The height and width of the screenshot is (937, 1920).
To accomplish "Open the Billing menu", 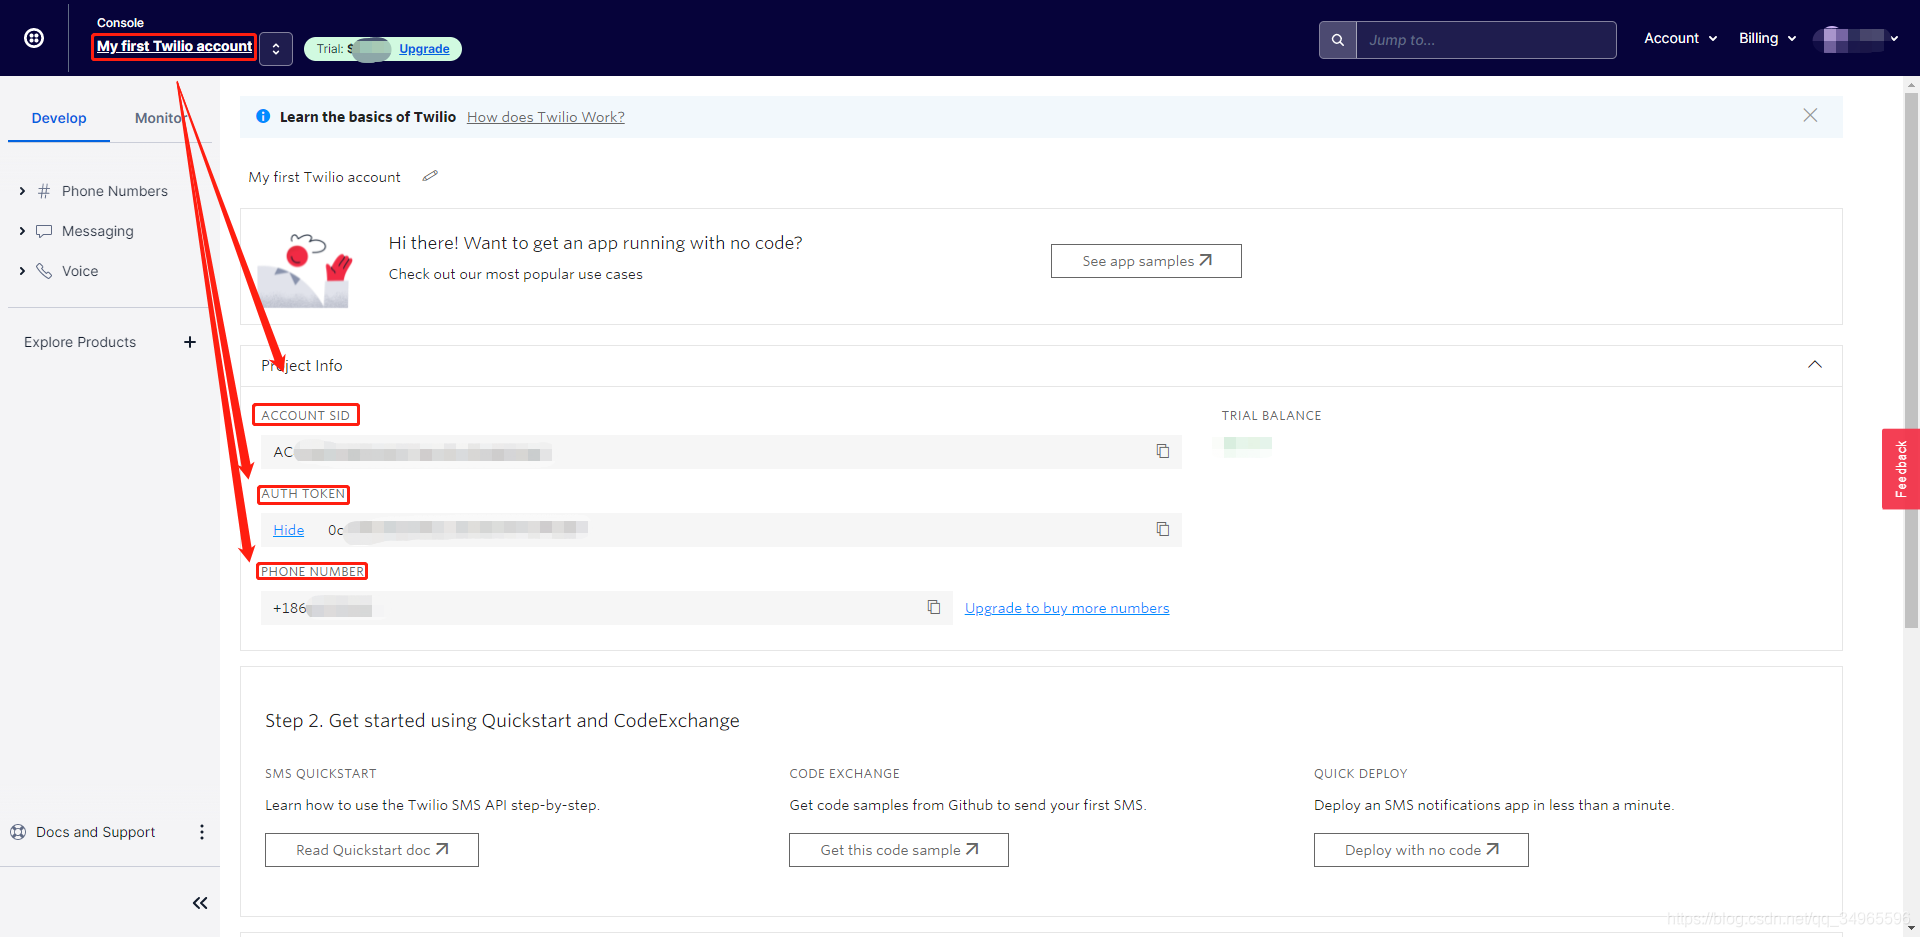I will coord(1767,38).
